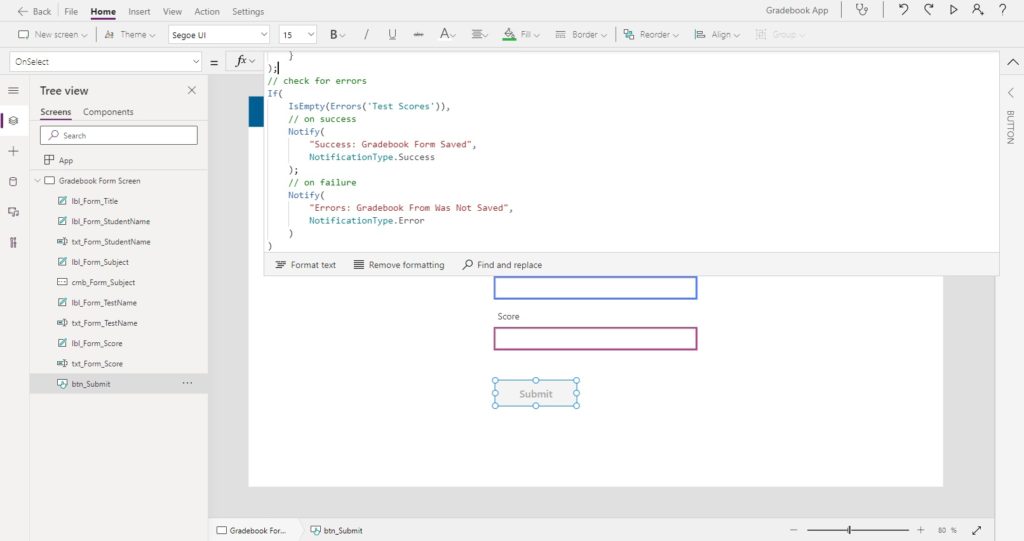This screenshot has height=541, width=1024.
Task: Click the tree view Search field
Action: (119, 135)
